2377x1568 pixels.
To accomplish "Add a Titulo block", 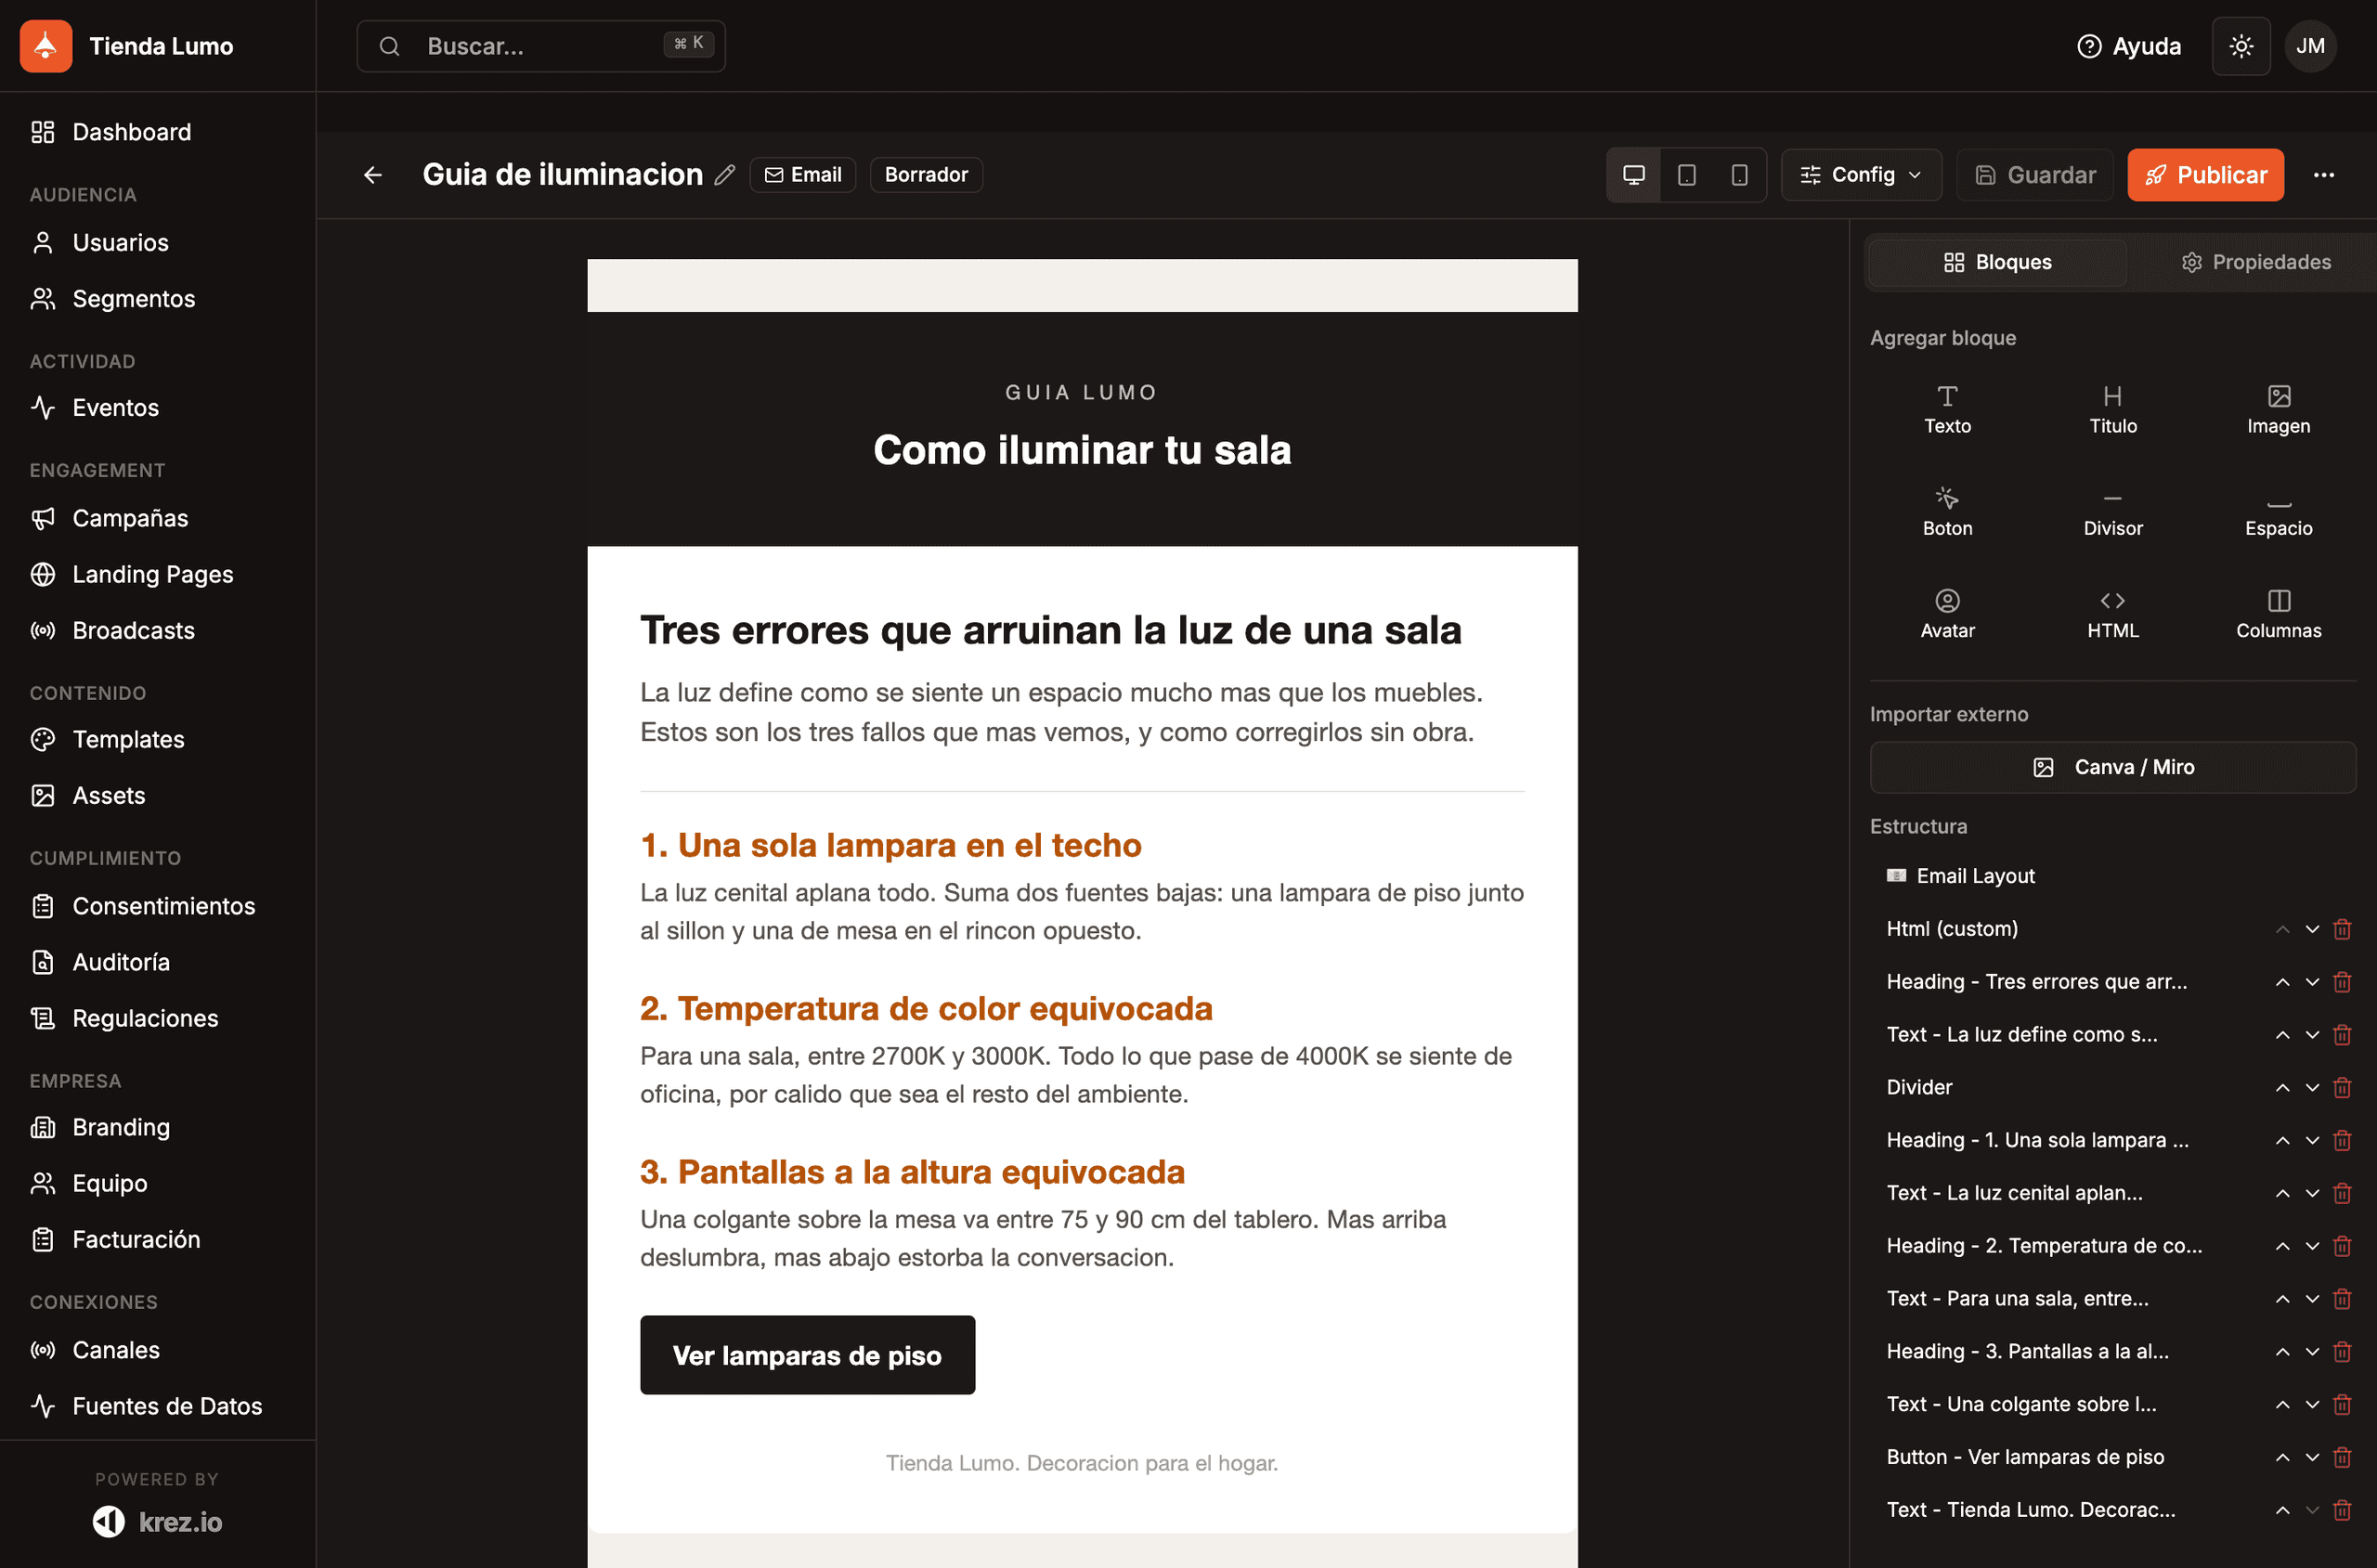I will click(2112, 409).
